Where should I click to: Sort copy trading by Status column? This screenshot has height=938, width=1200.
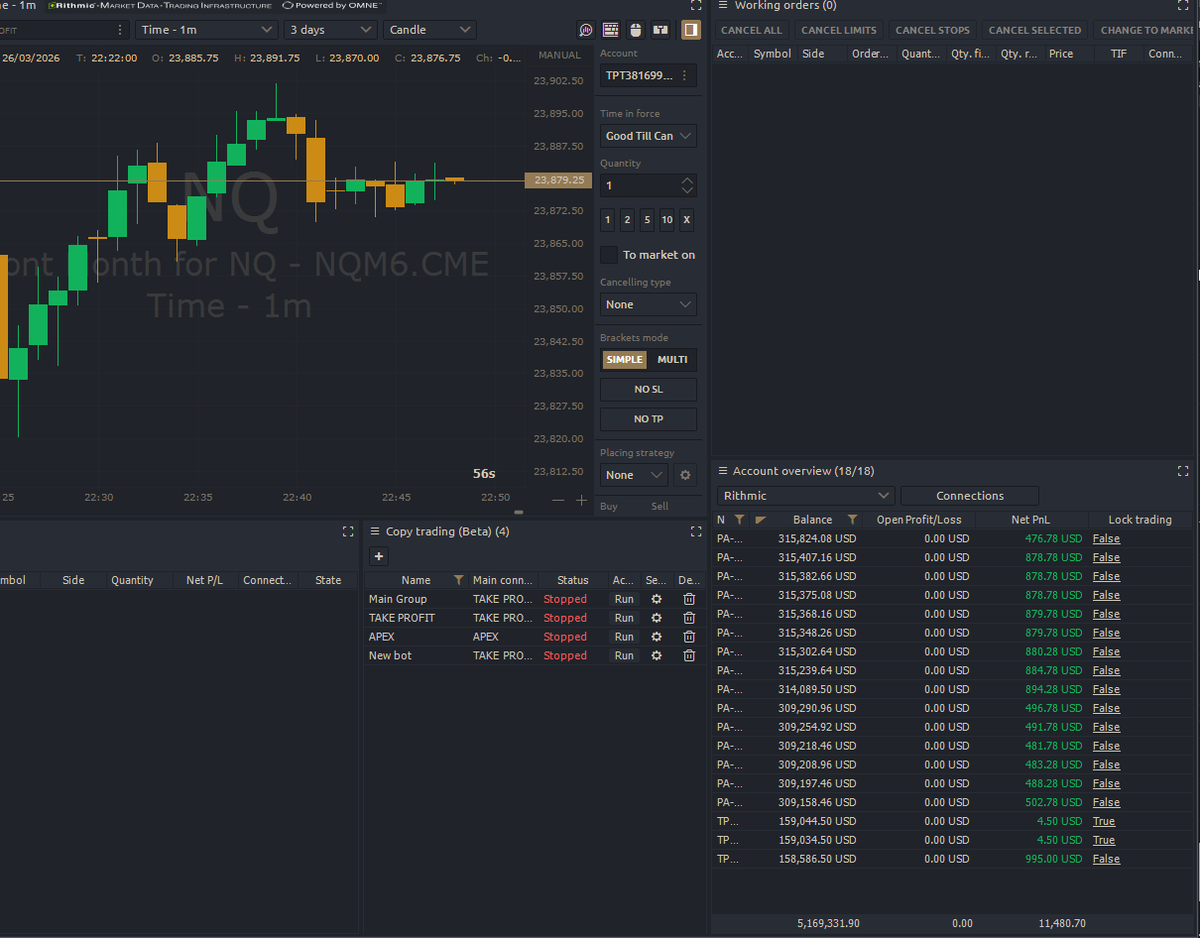pos(573,580)
